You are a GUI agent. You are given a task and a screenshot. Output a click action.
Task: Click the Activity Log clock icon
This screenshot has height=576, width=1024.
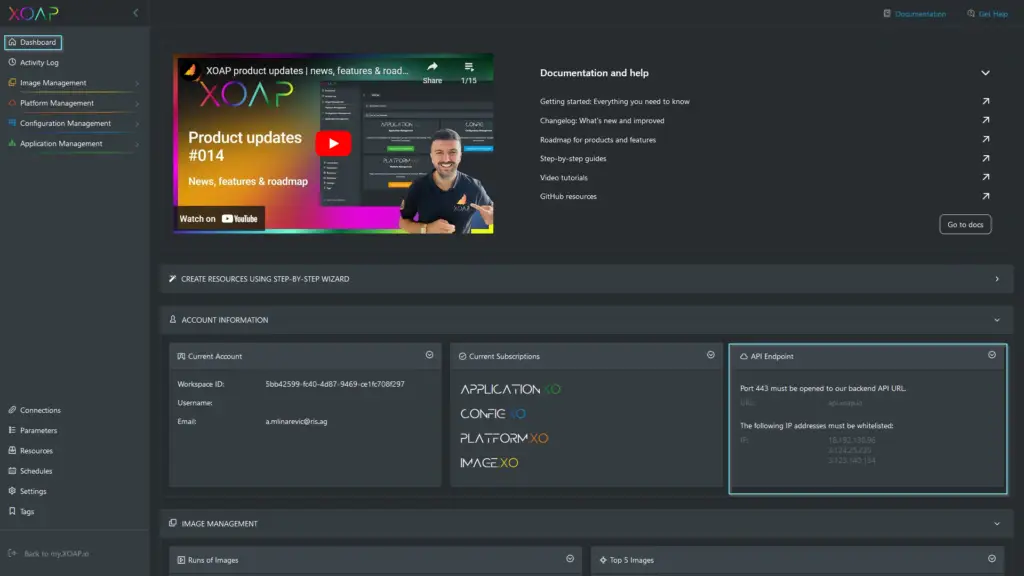pos(12,62)
